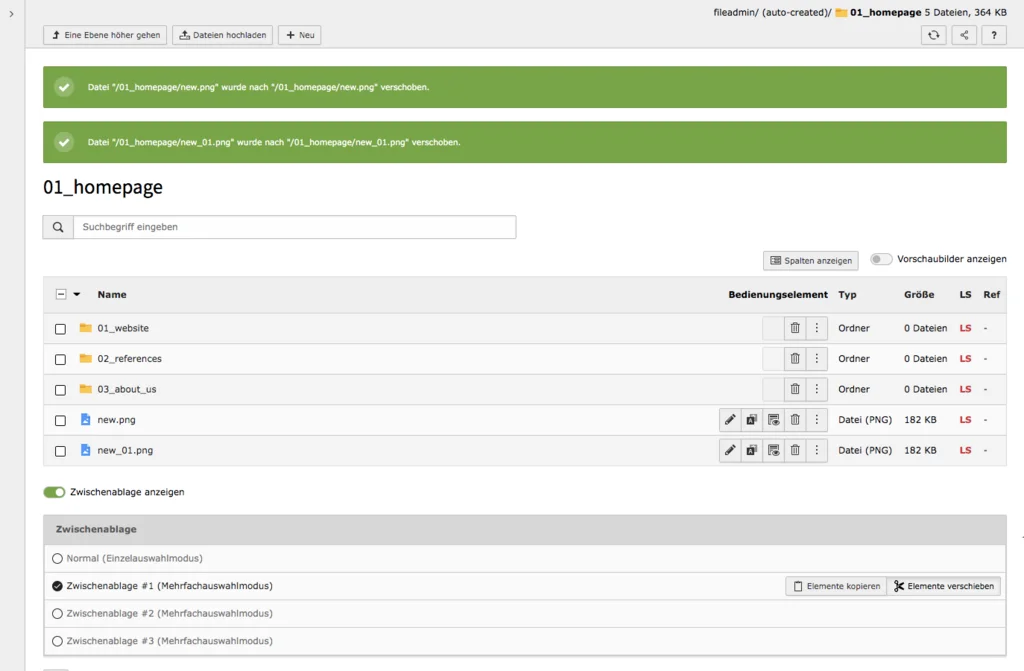This screenshot has height=671, width=1024.
Task: Click inside the Suchbegriff eingeben search field
Action: (x=290, y=226)
